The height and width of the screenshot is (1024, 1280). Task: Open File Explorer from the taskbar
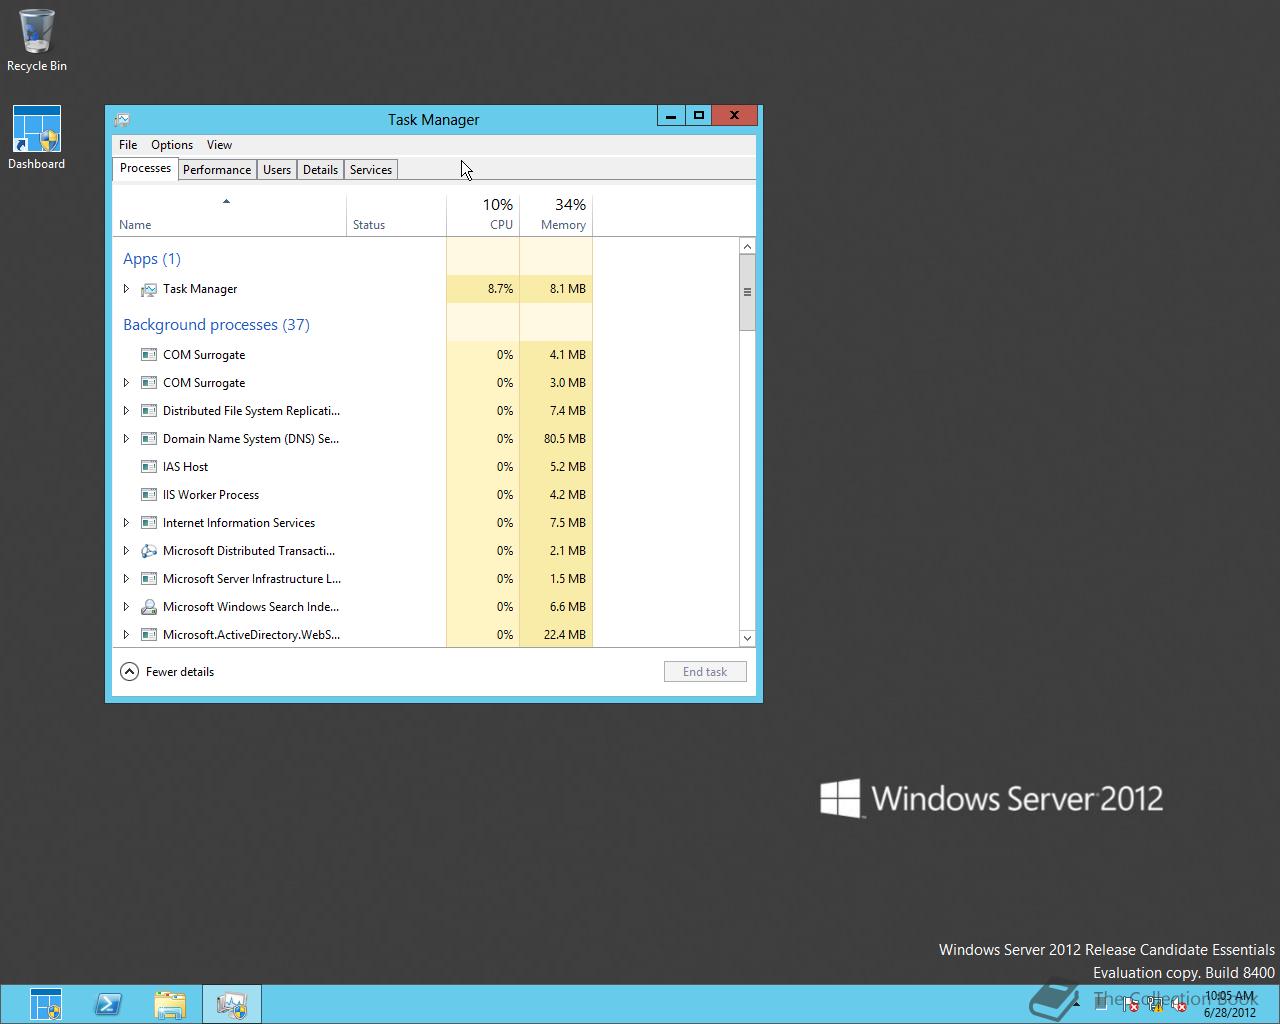[x=170, y=1004]
